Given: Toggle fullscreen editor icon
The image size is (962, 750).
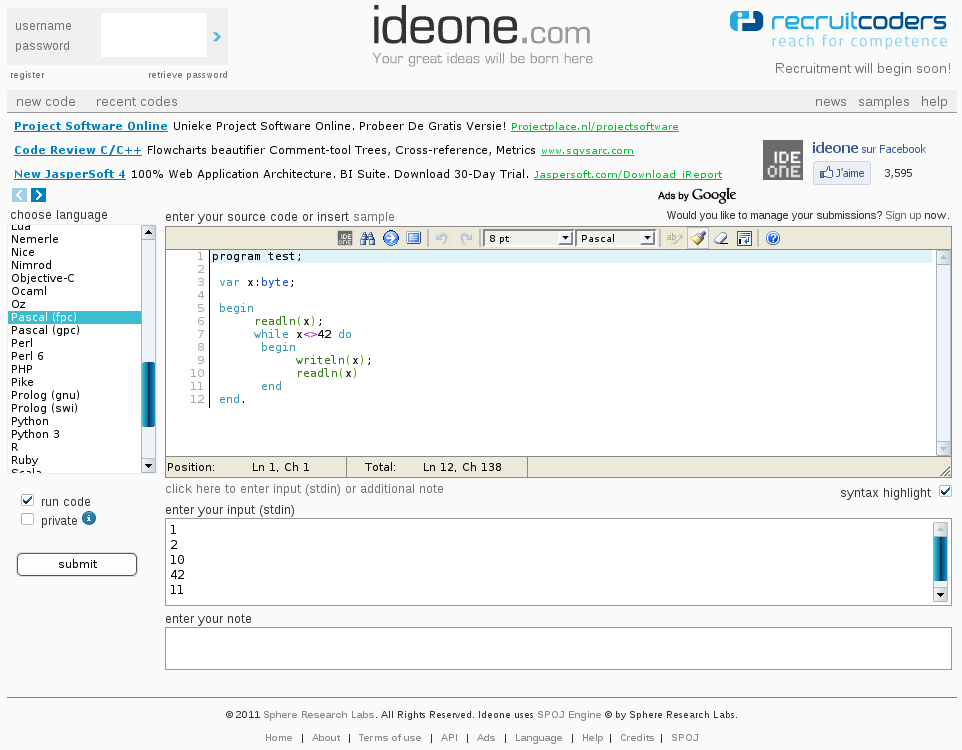Looking at the screenshot, I should (x=413, y=238).
